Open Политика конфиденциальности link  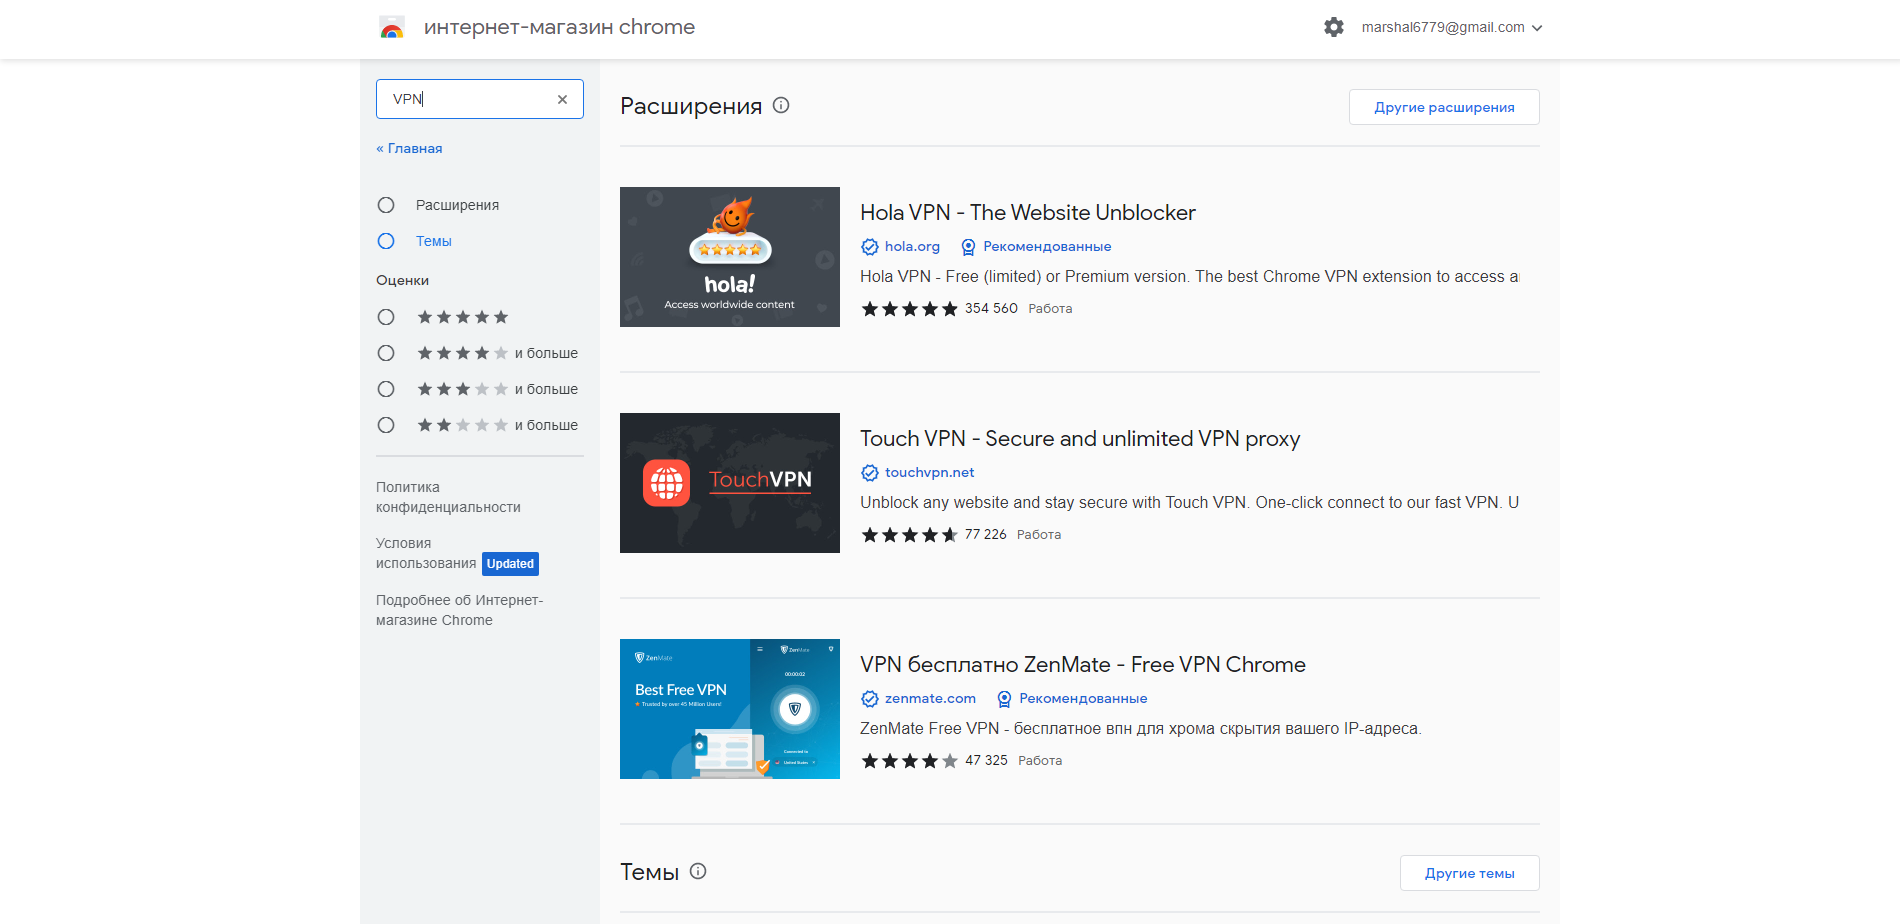448,497
